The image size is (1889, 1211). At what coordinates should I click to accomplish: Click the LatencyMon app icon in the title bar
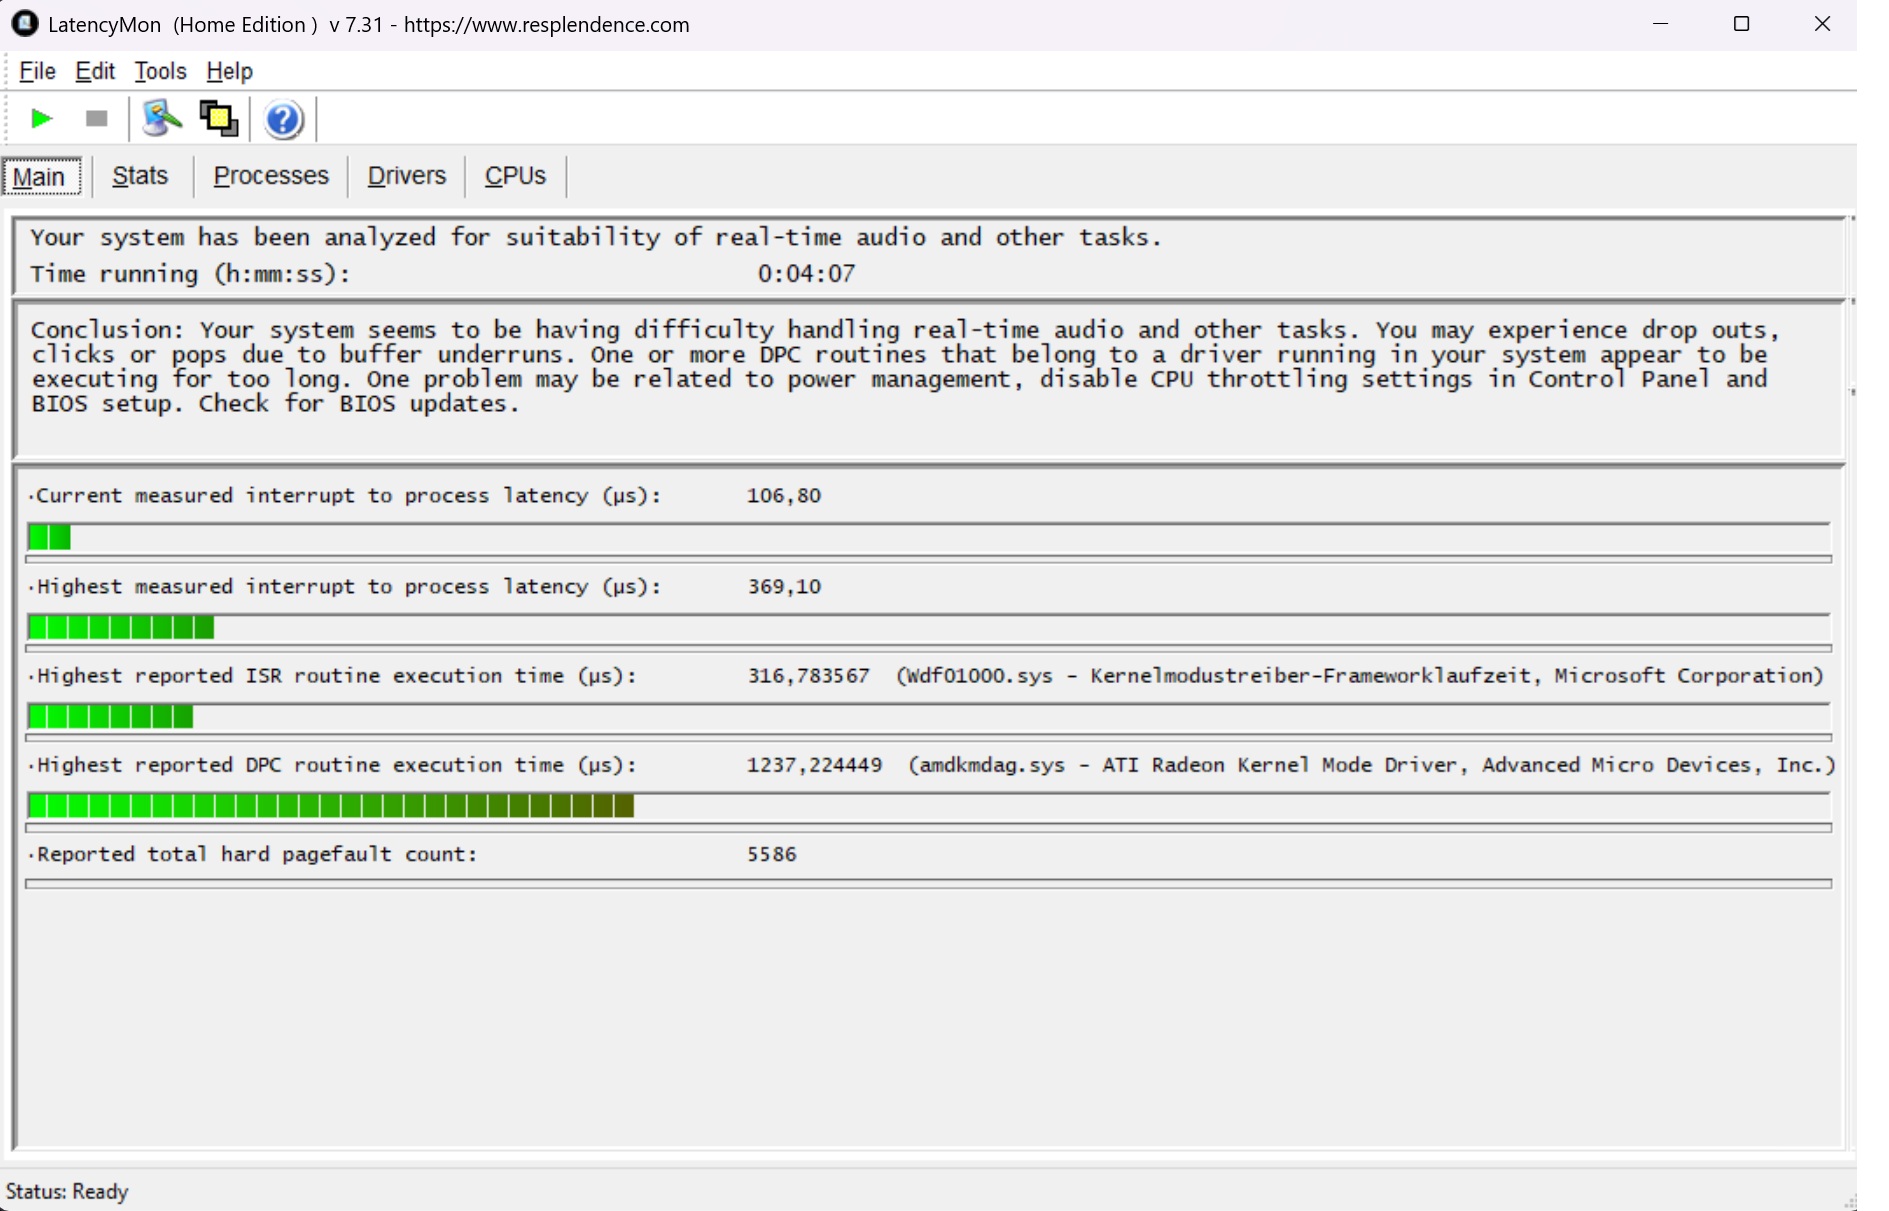[x=24, y=24]
